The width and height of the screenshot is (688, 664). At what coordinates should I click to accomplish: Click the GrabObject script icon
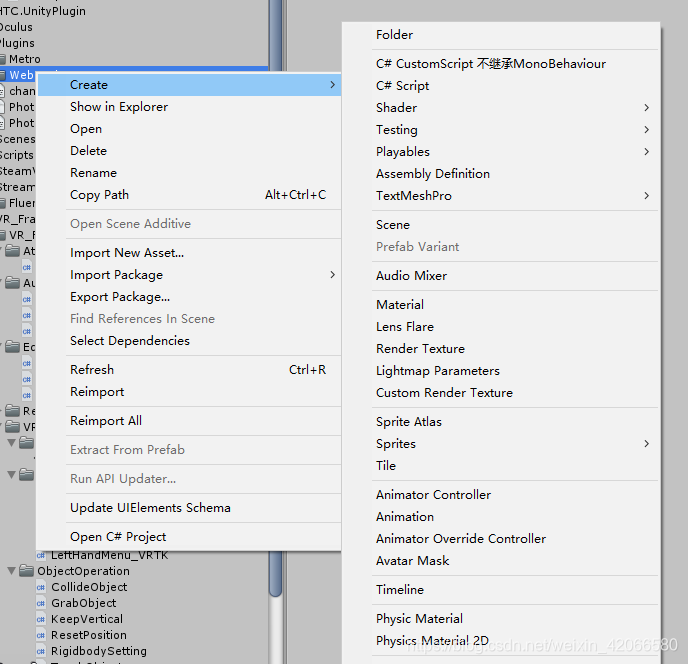point(41,603)
